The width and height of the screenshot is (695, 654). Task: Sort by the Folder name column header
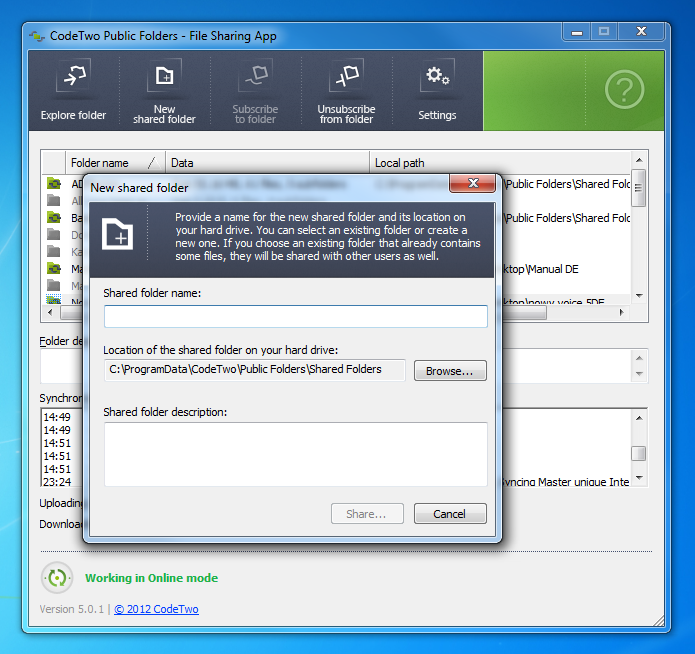click(x=115, y=163)
